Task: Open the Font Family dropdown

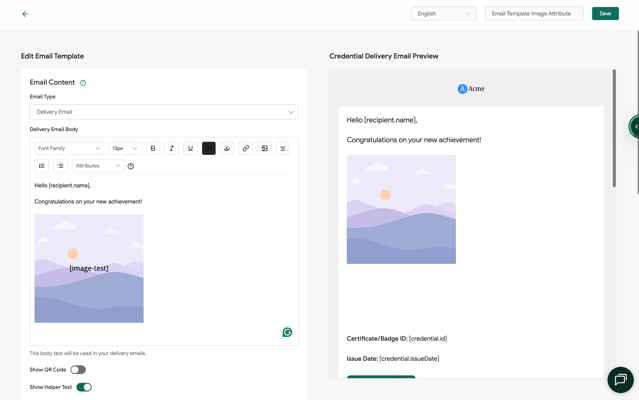Action: click(69, 148)
